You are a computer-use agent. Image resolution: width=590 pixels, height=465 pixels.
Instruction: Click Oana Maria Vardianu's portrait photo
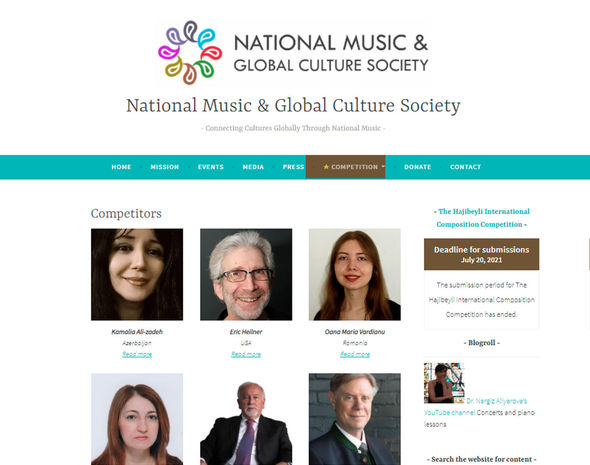(x=355, y=275)
